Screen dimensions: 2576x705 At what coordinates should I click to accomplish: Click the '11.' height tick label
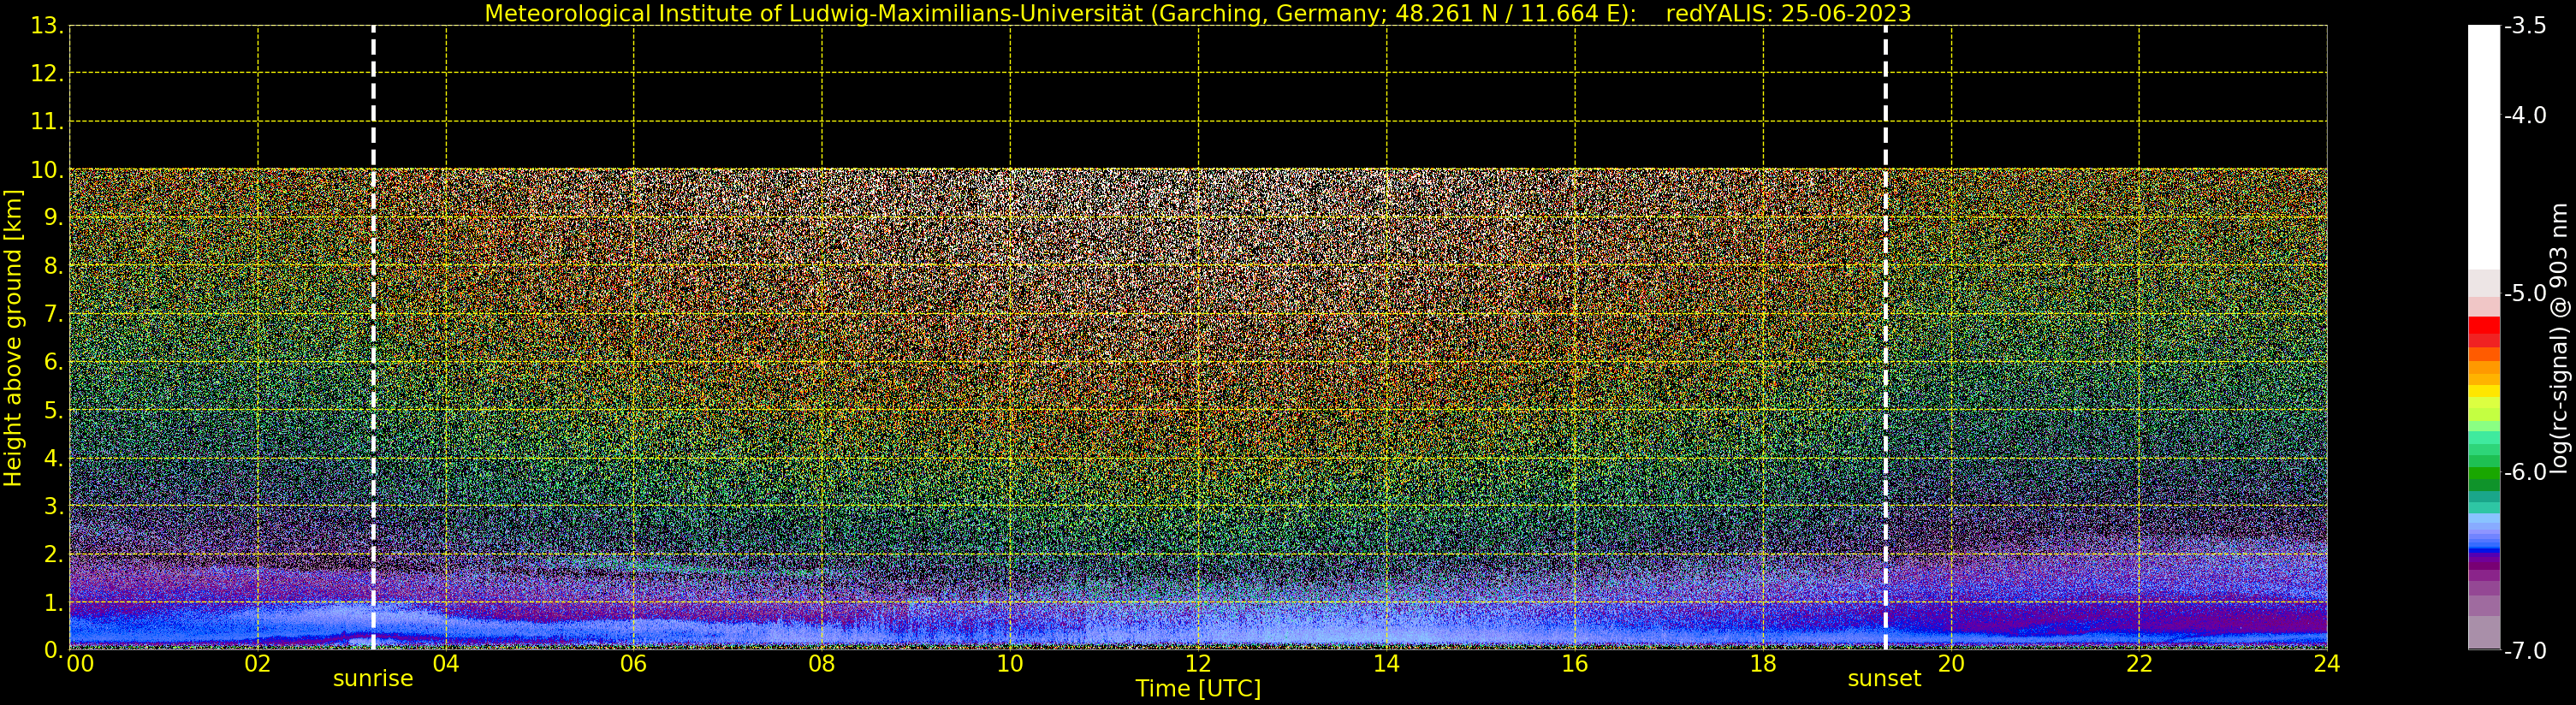[47, 122]
